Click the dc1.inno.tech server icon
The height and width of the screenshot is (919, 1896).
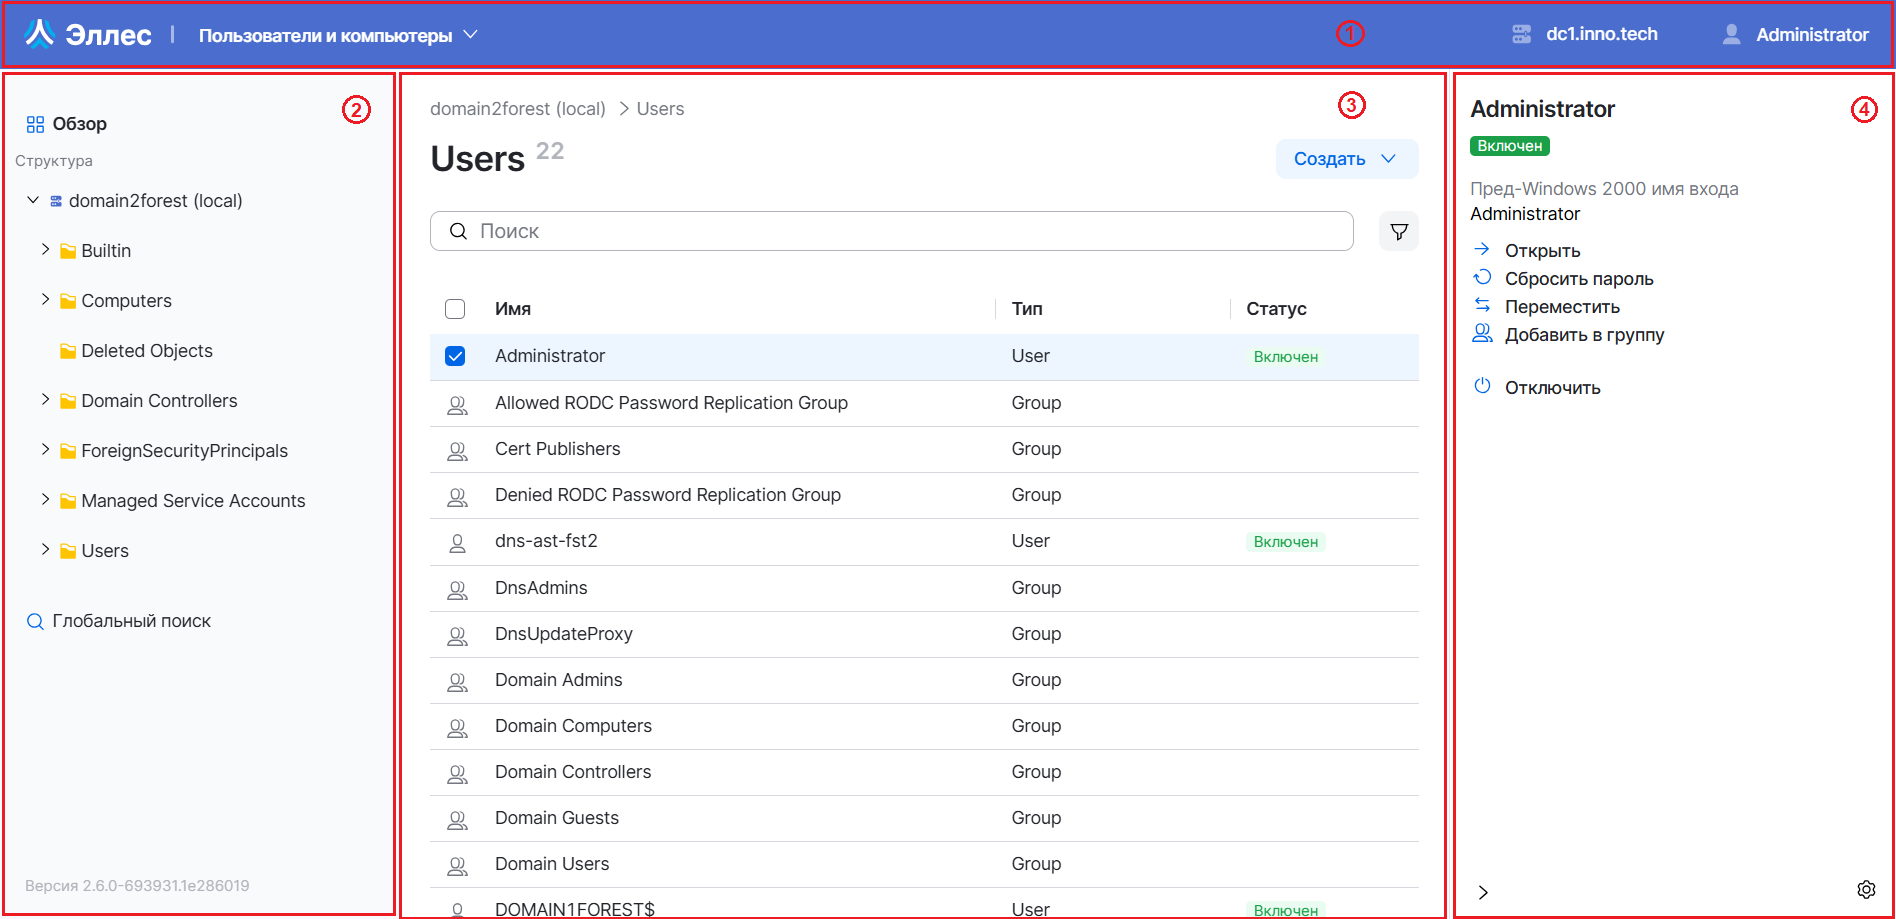(1521, 33)
